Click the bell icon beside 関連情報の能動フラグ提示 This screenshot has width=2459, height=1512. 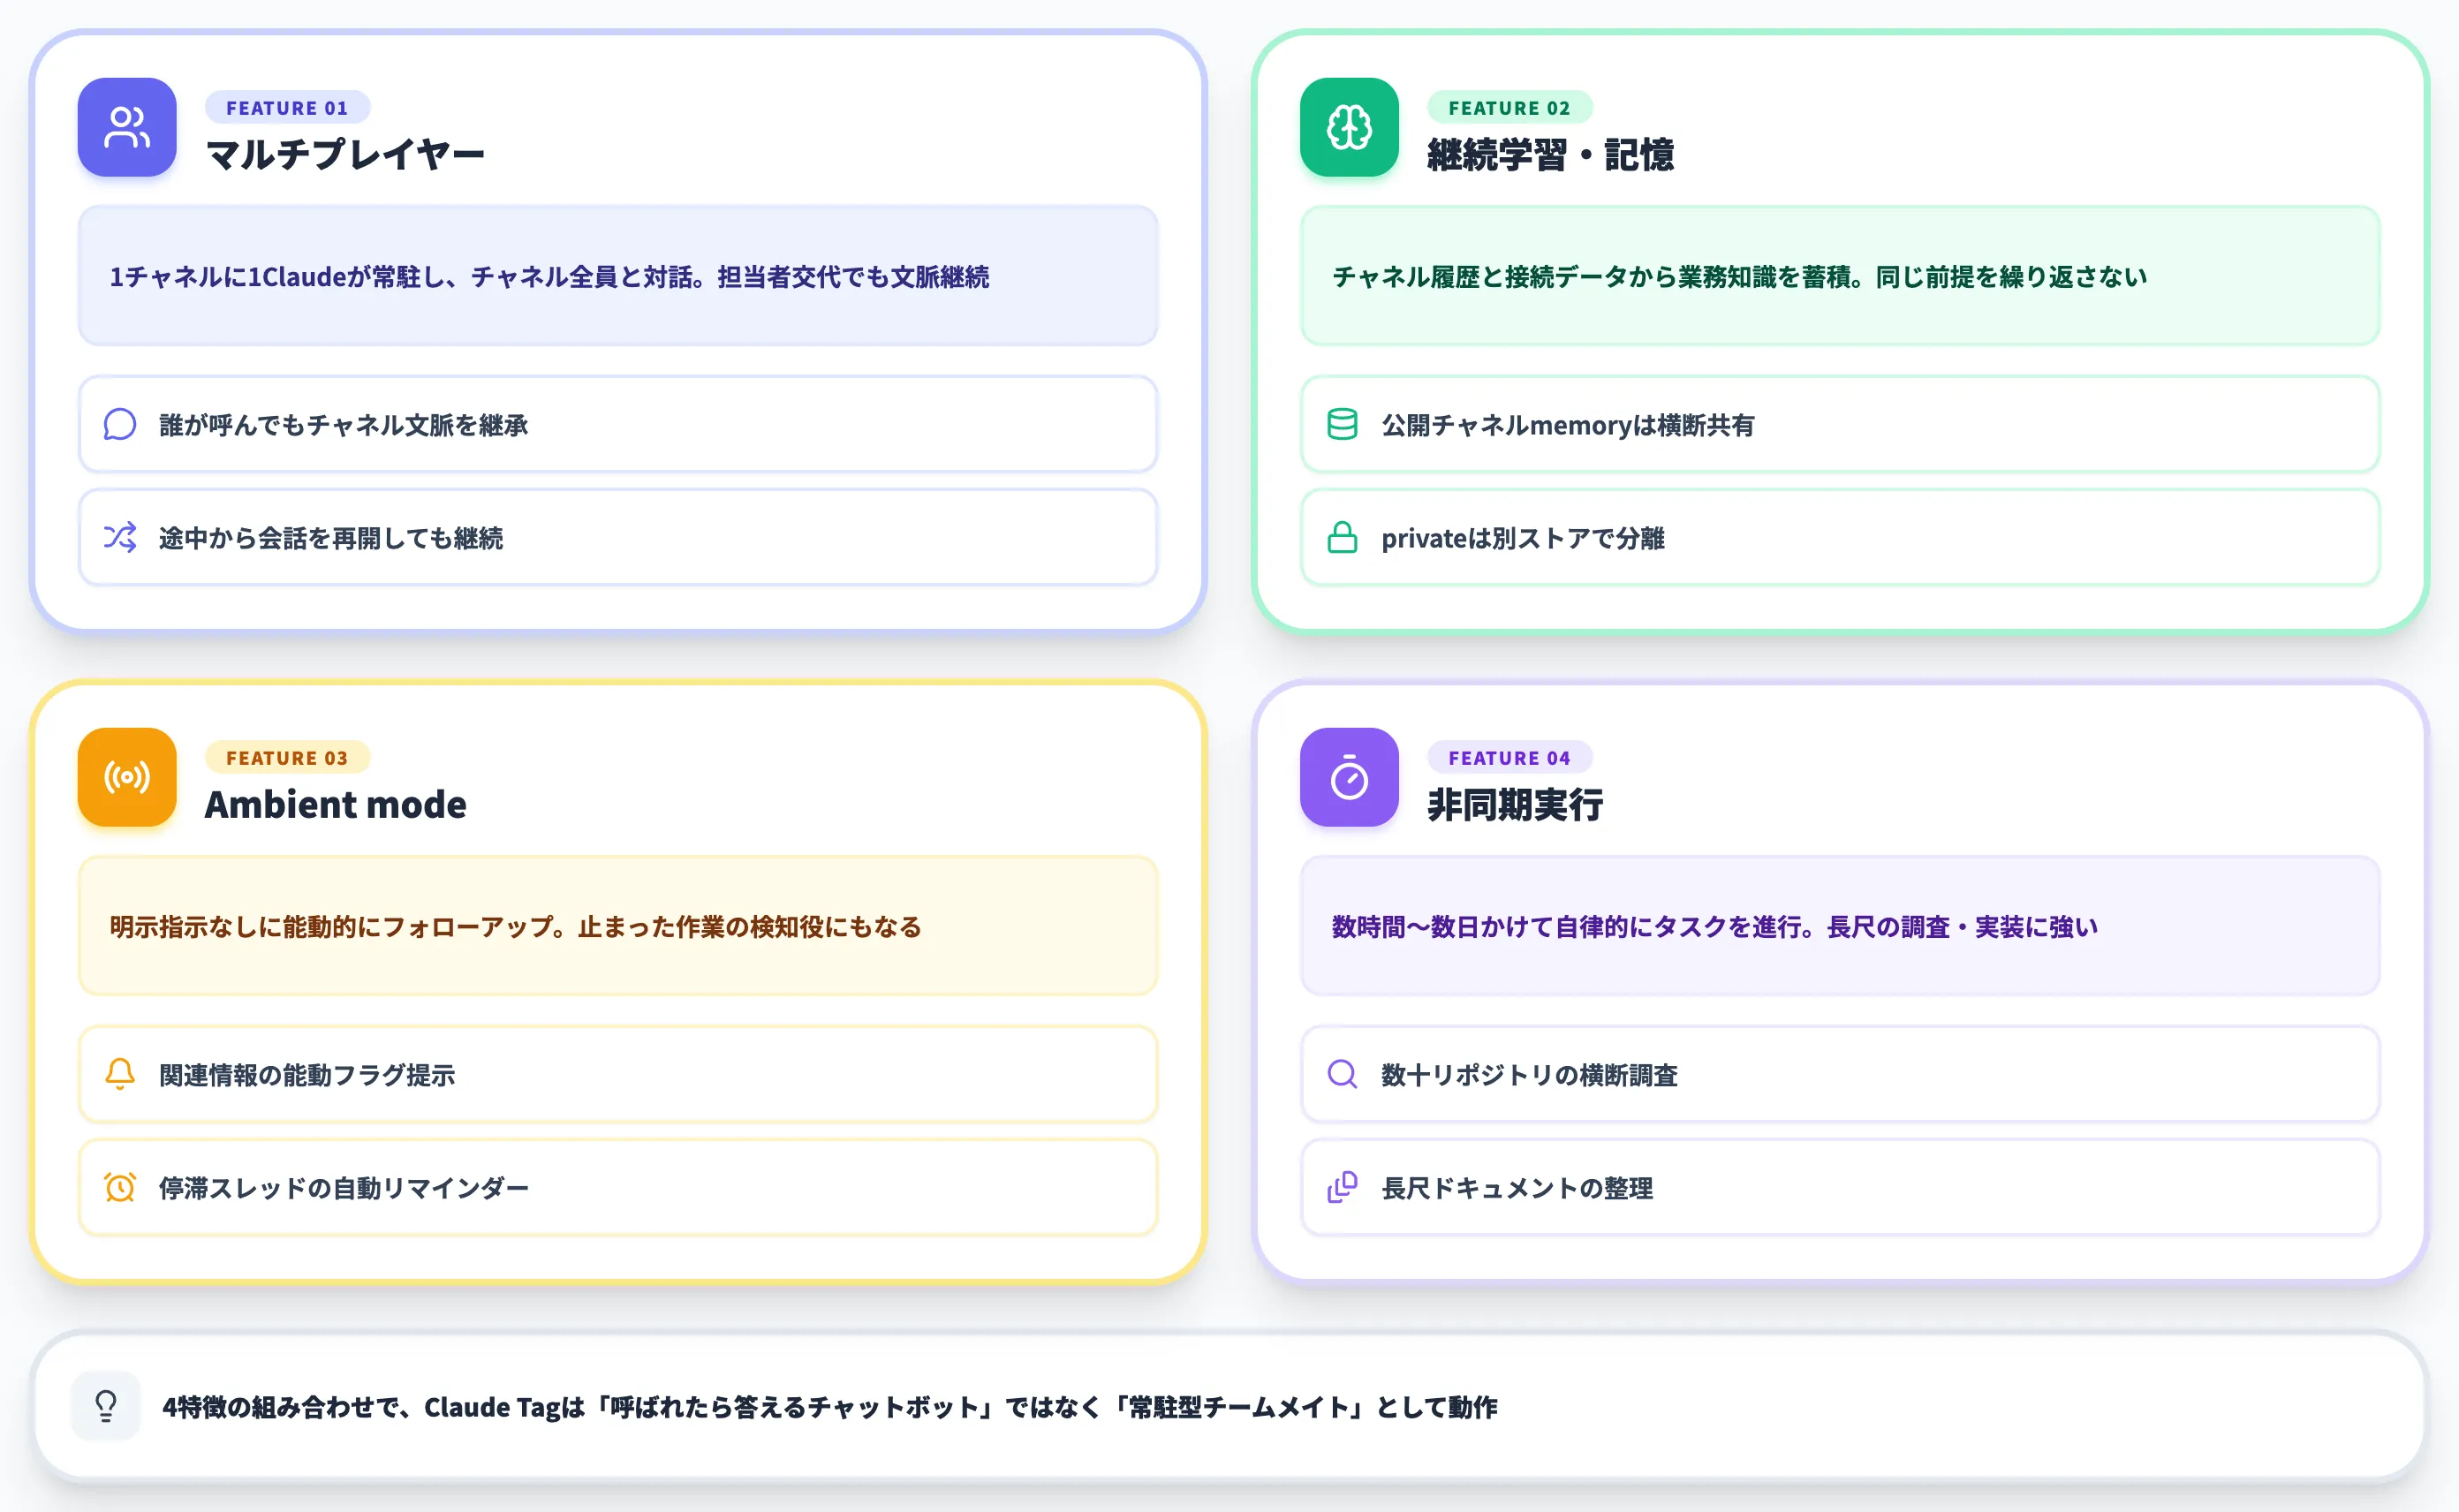(120, 1074)
